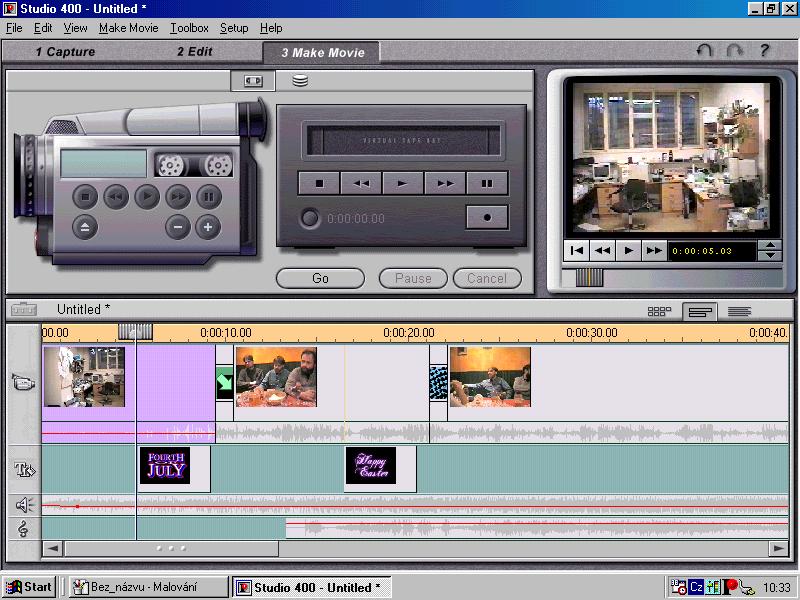The height and width of the screenshot is (600, 800).
Task: Open the Windows Start menu
Action: [x=29, y=587]
